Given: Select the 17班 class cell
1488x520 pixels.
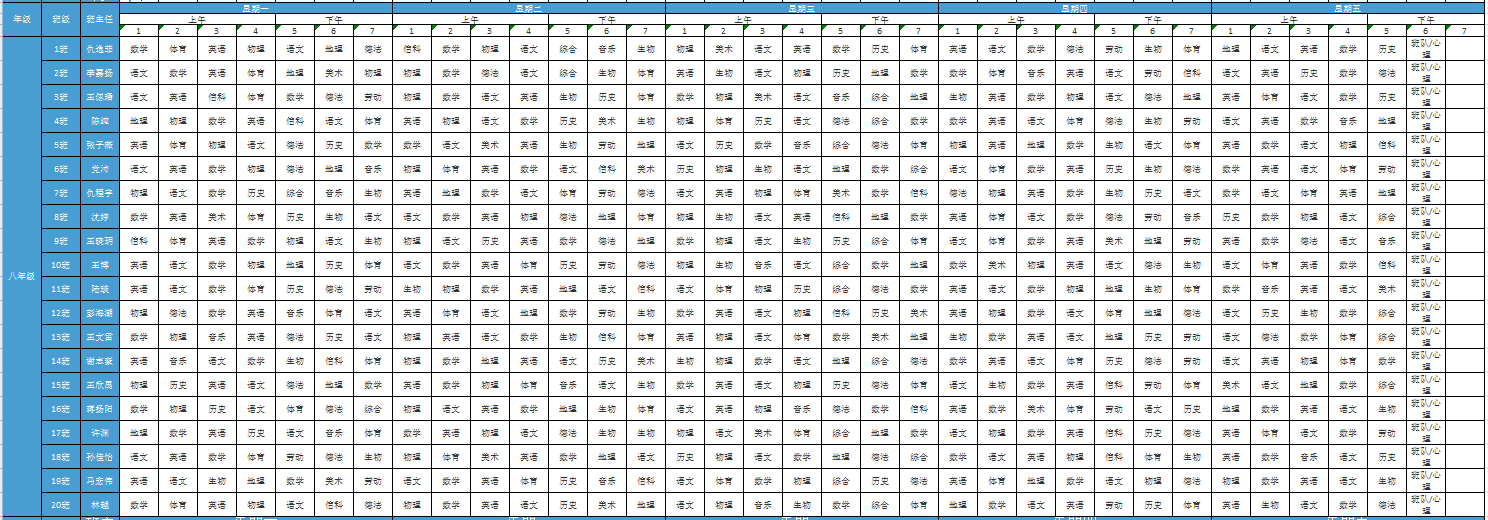Looking at the screenshot, I should click(60, 432).
